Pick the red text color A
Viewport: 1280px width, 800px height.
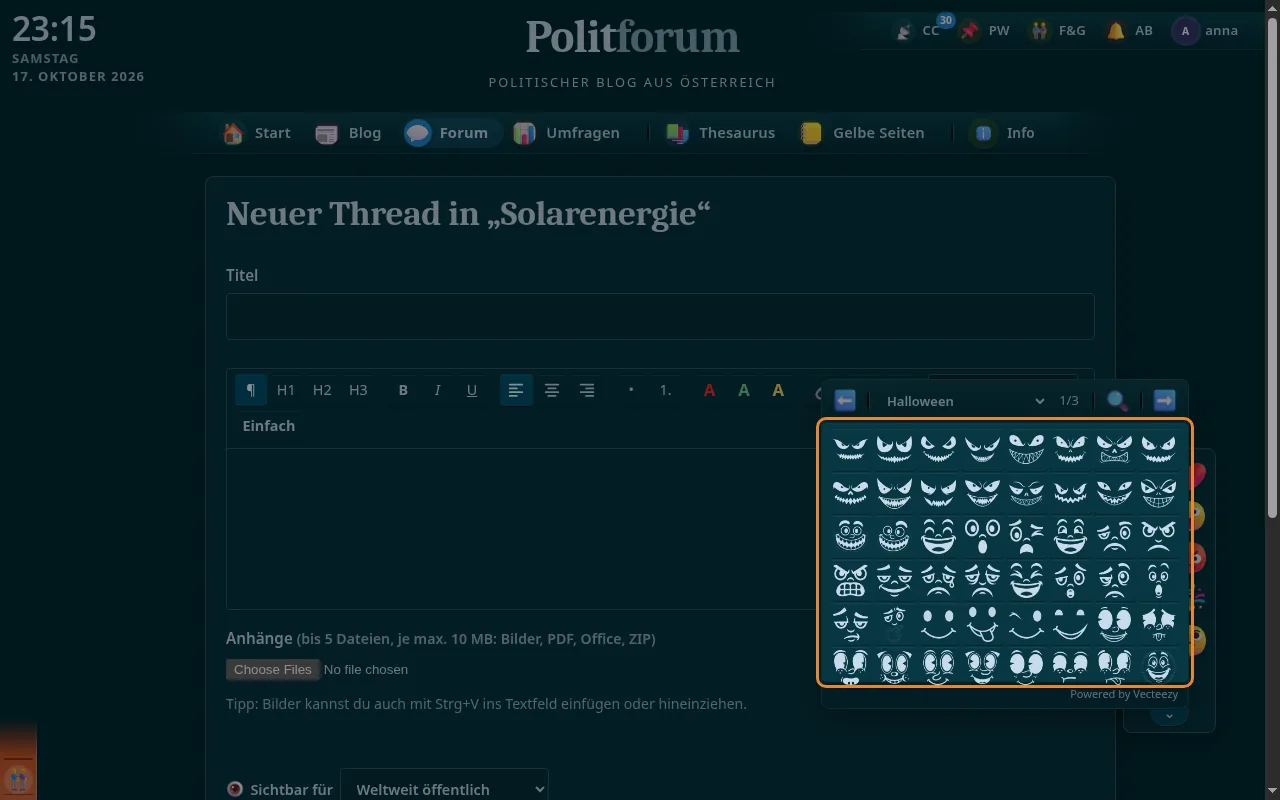pos(709,390)
